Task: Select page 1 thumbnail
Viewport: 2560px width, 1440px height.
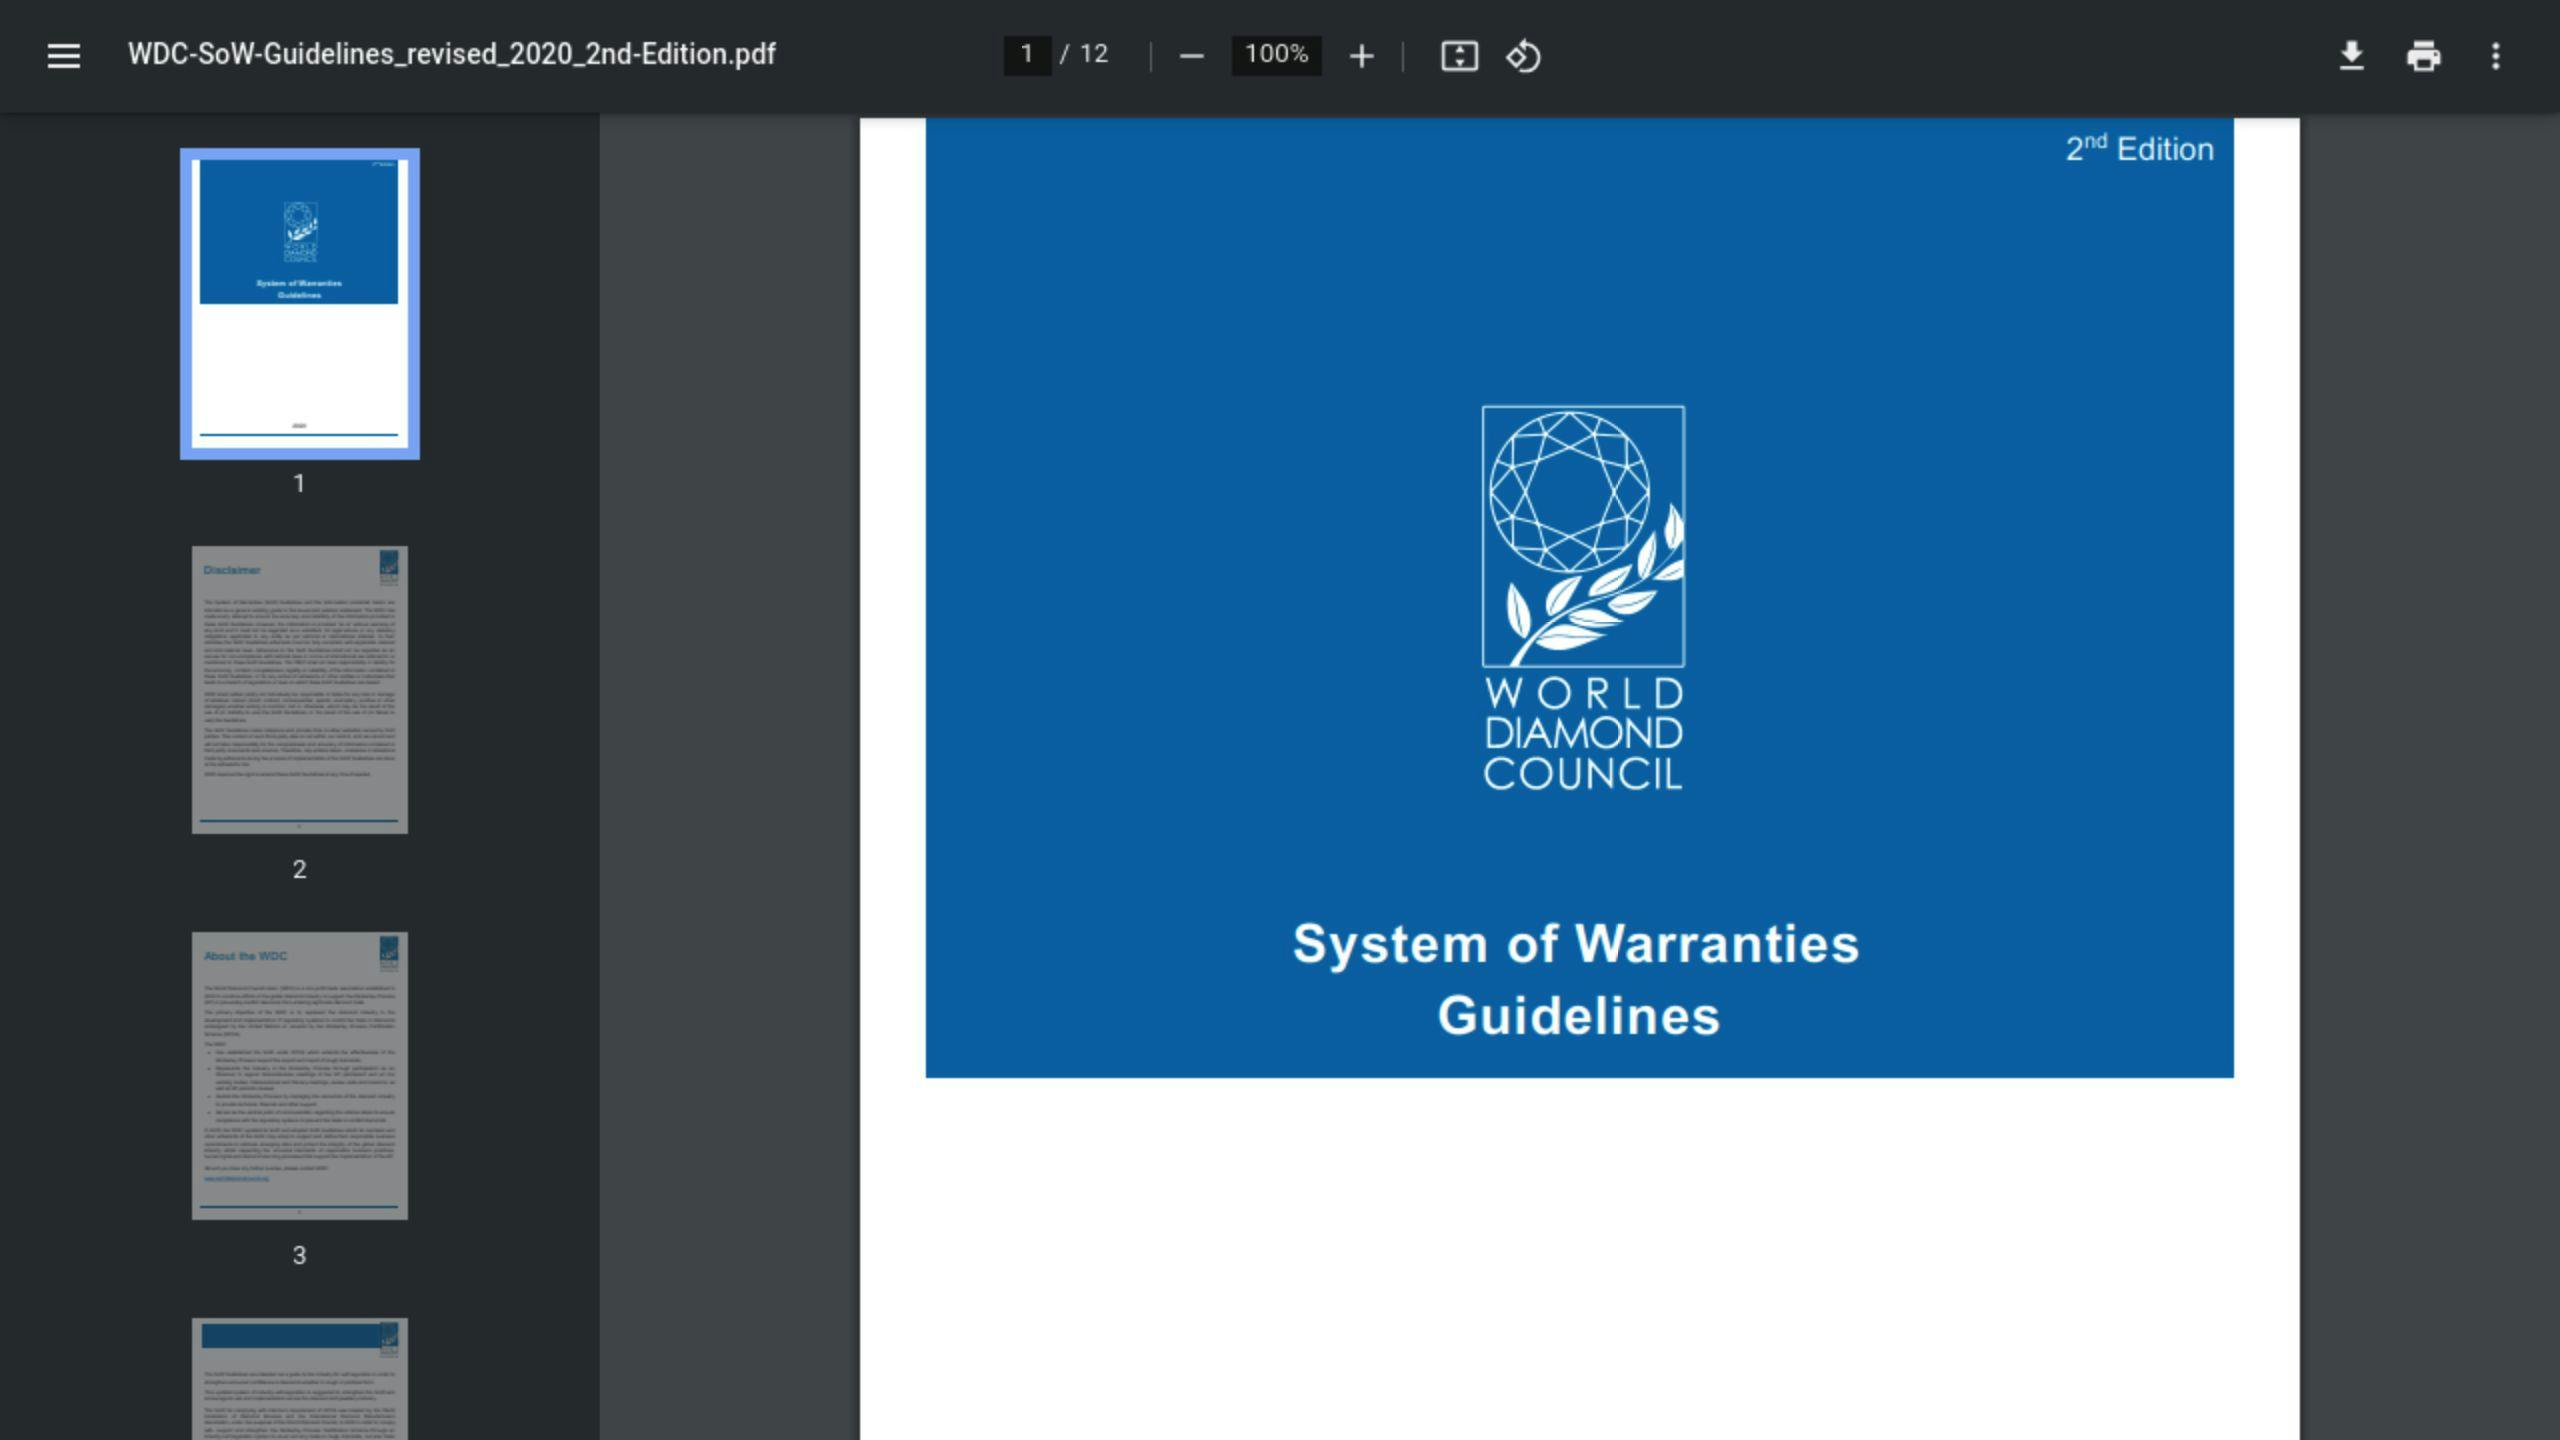Action: click(300, 304)
